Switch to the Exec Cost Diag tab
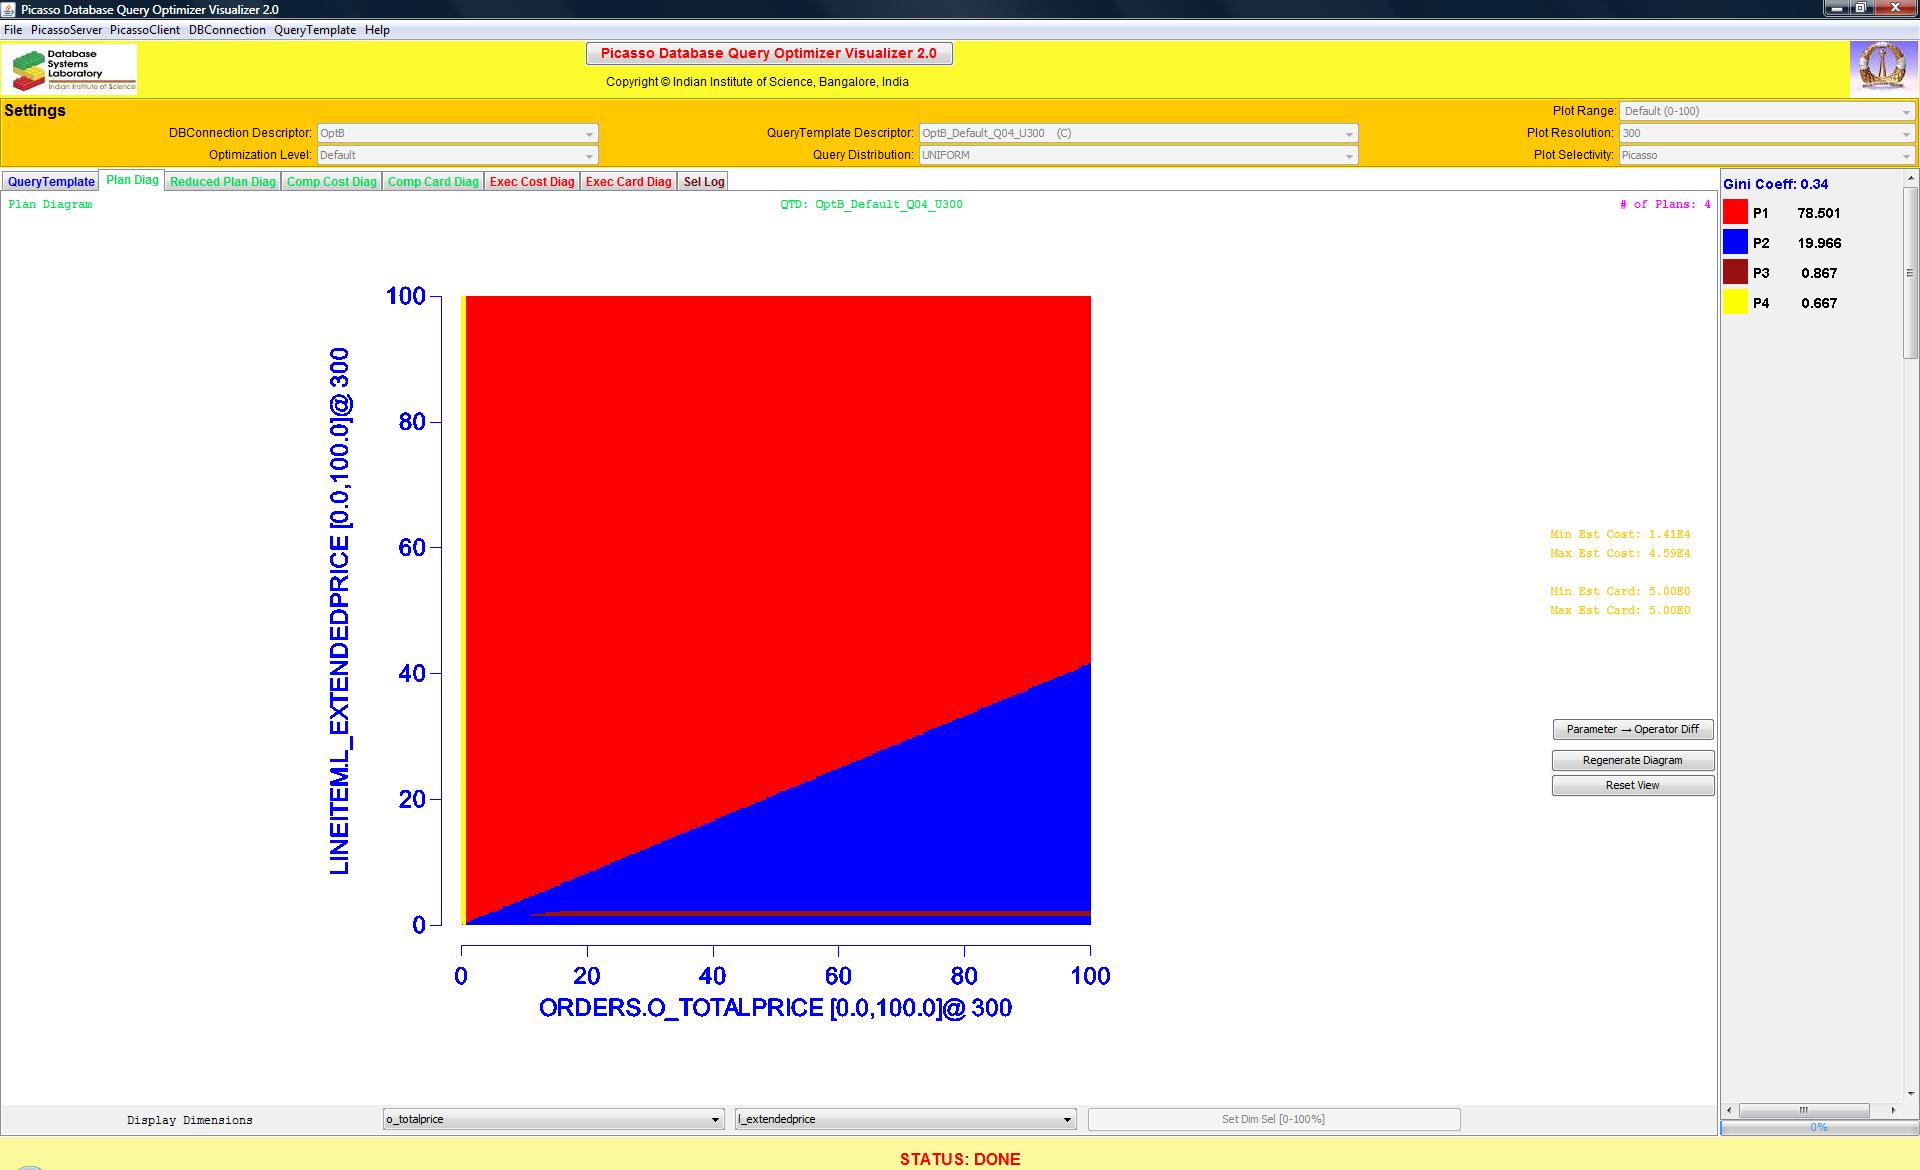Viewport: 1920px width, 1170px height. pyautogui.click(x=531, y=181)
